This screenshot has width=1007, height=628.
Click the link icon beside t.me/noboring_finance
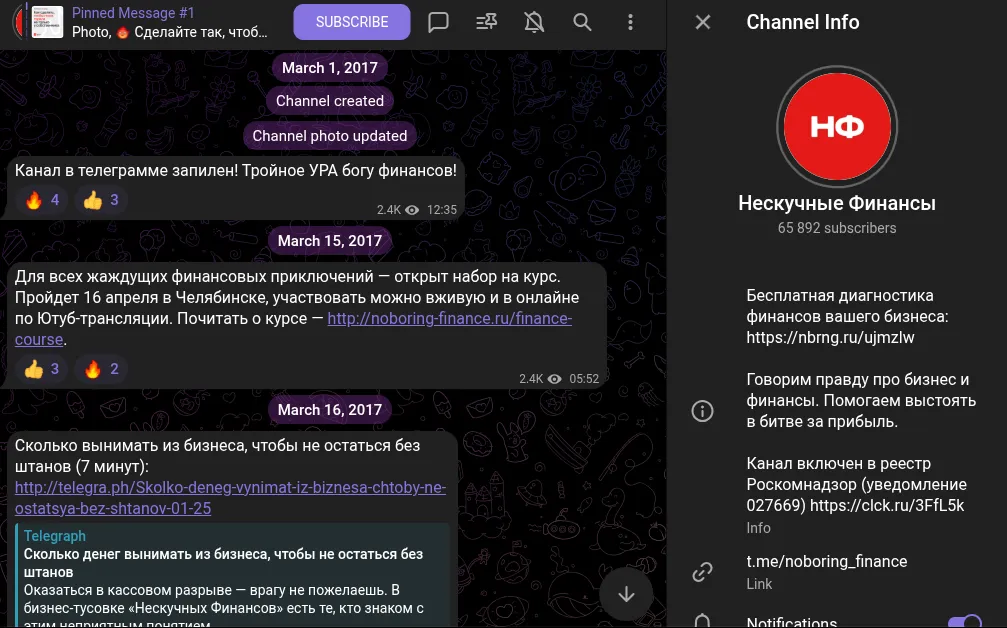click(x=702, y=571)
